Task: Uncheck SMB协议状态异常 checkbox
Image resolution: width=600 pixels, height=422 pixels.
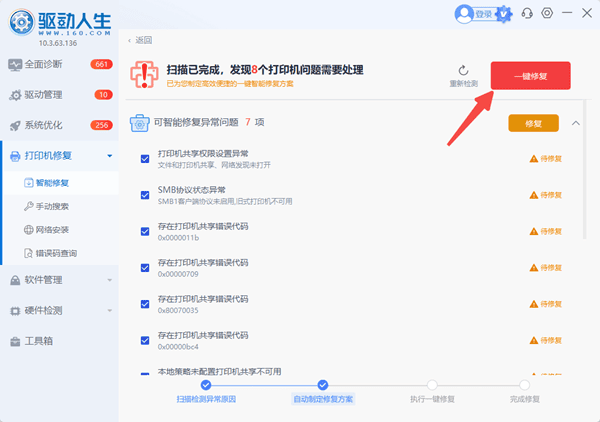Action: 145,195
